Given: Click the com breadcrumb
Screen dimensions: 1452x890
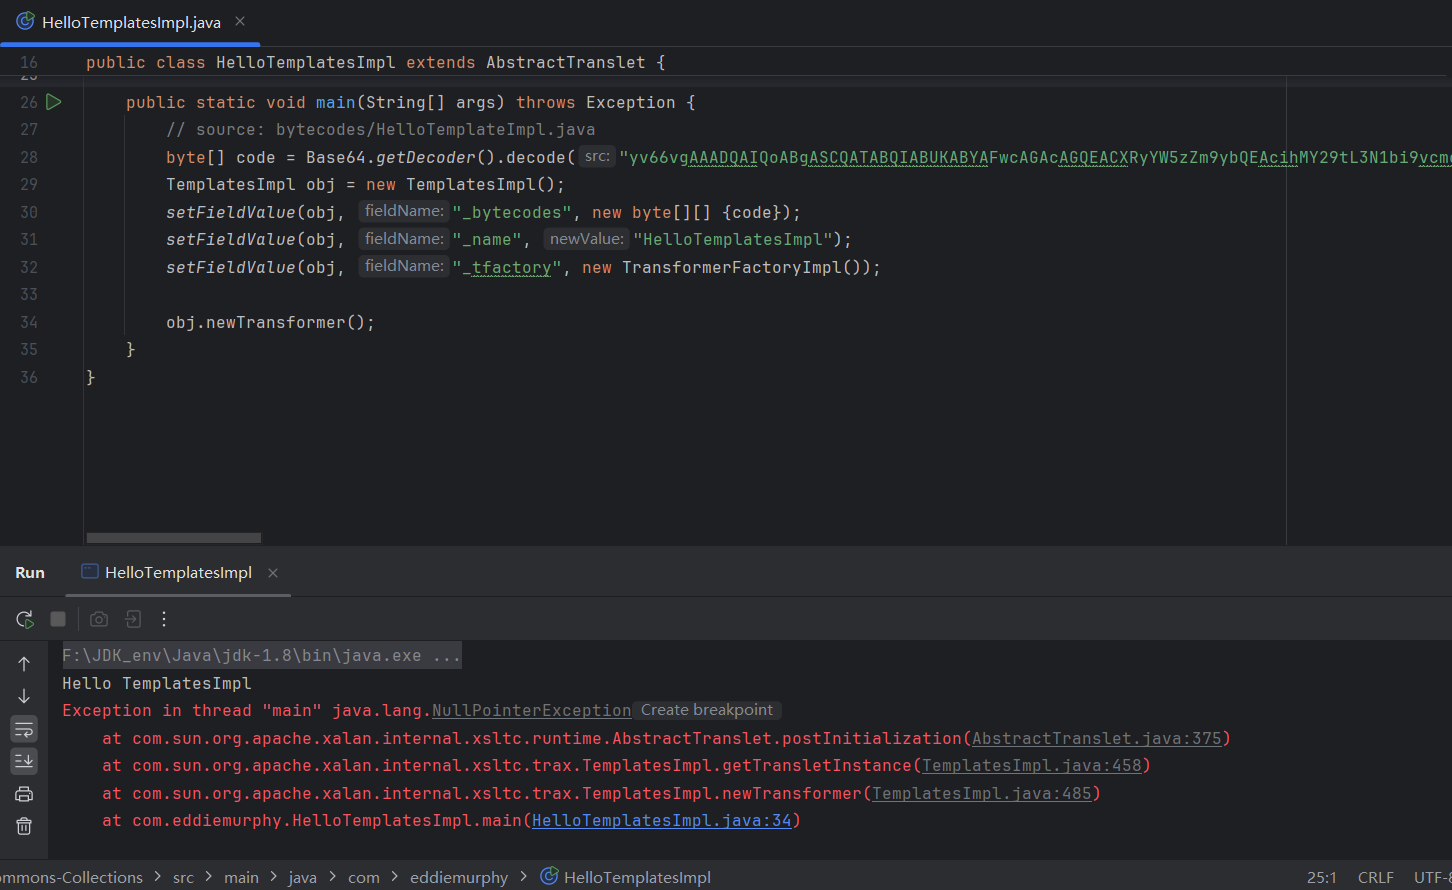Looking at the screenshot, I should pyautogui.click(x=364, y=877).
